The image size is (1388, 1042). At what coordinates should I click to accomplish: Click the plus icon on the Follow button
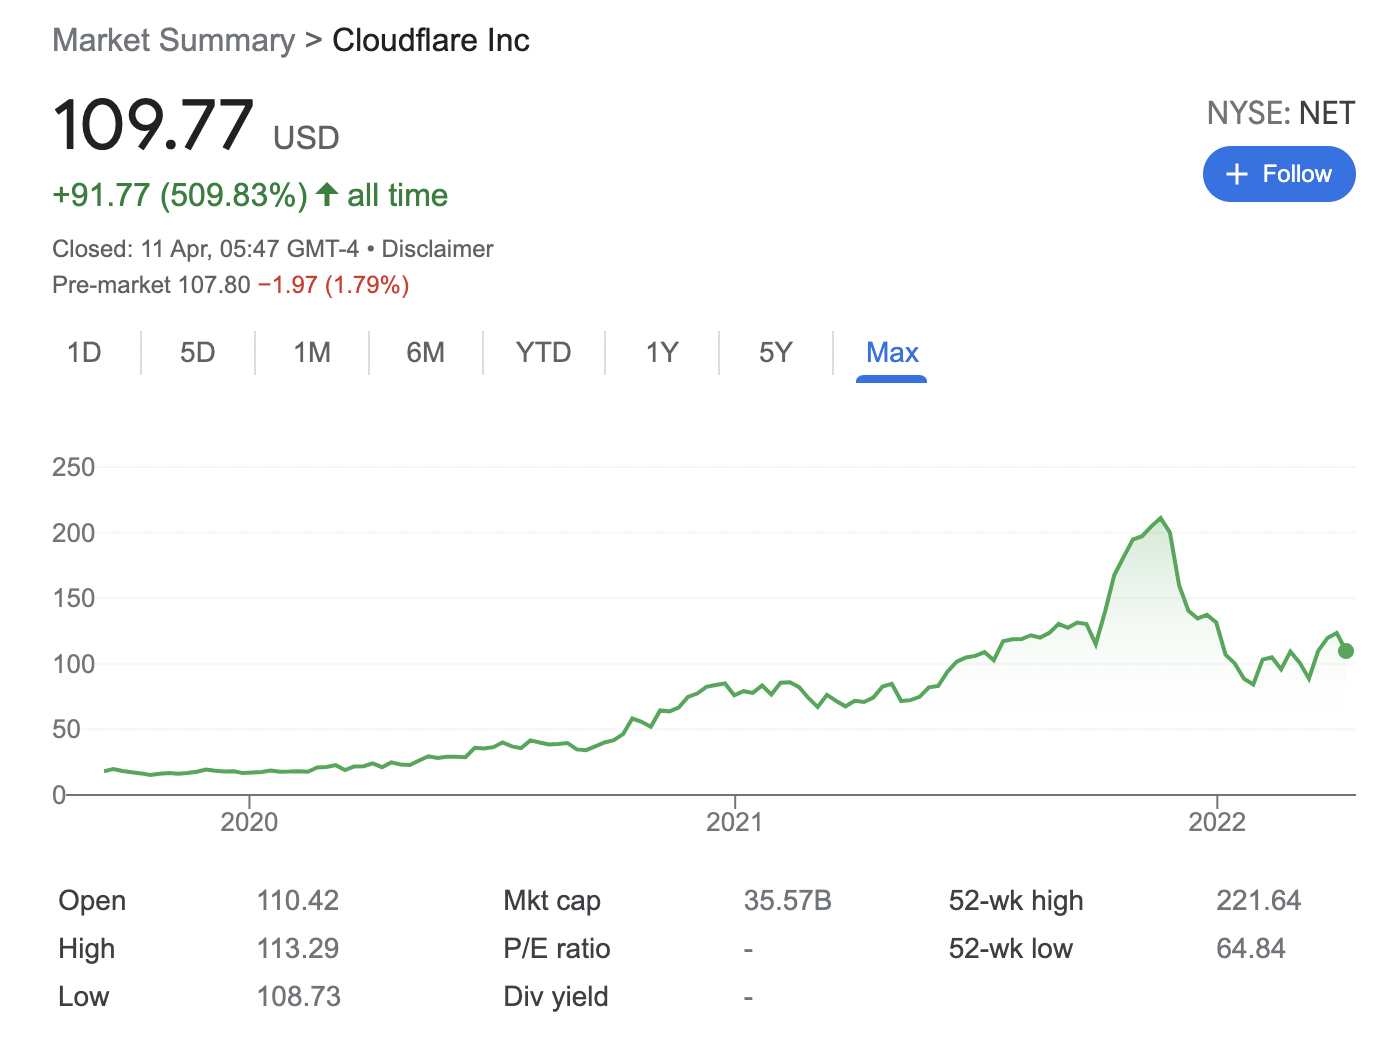[1236, 174]
